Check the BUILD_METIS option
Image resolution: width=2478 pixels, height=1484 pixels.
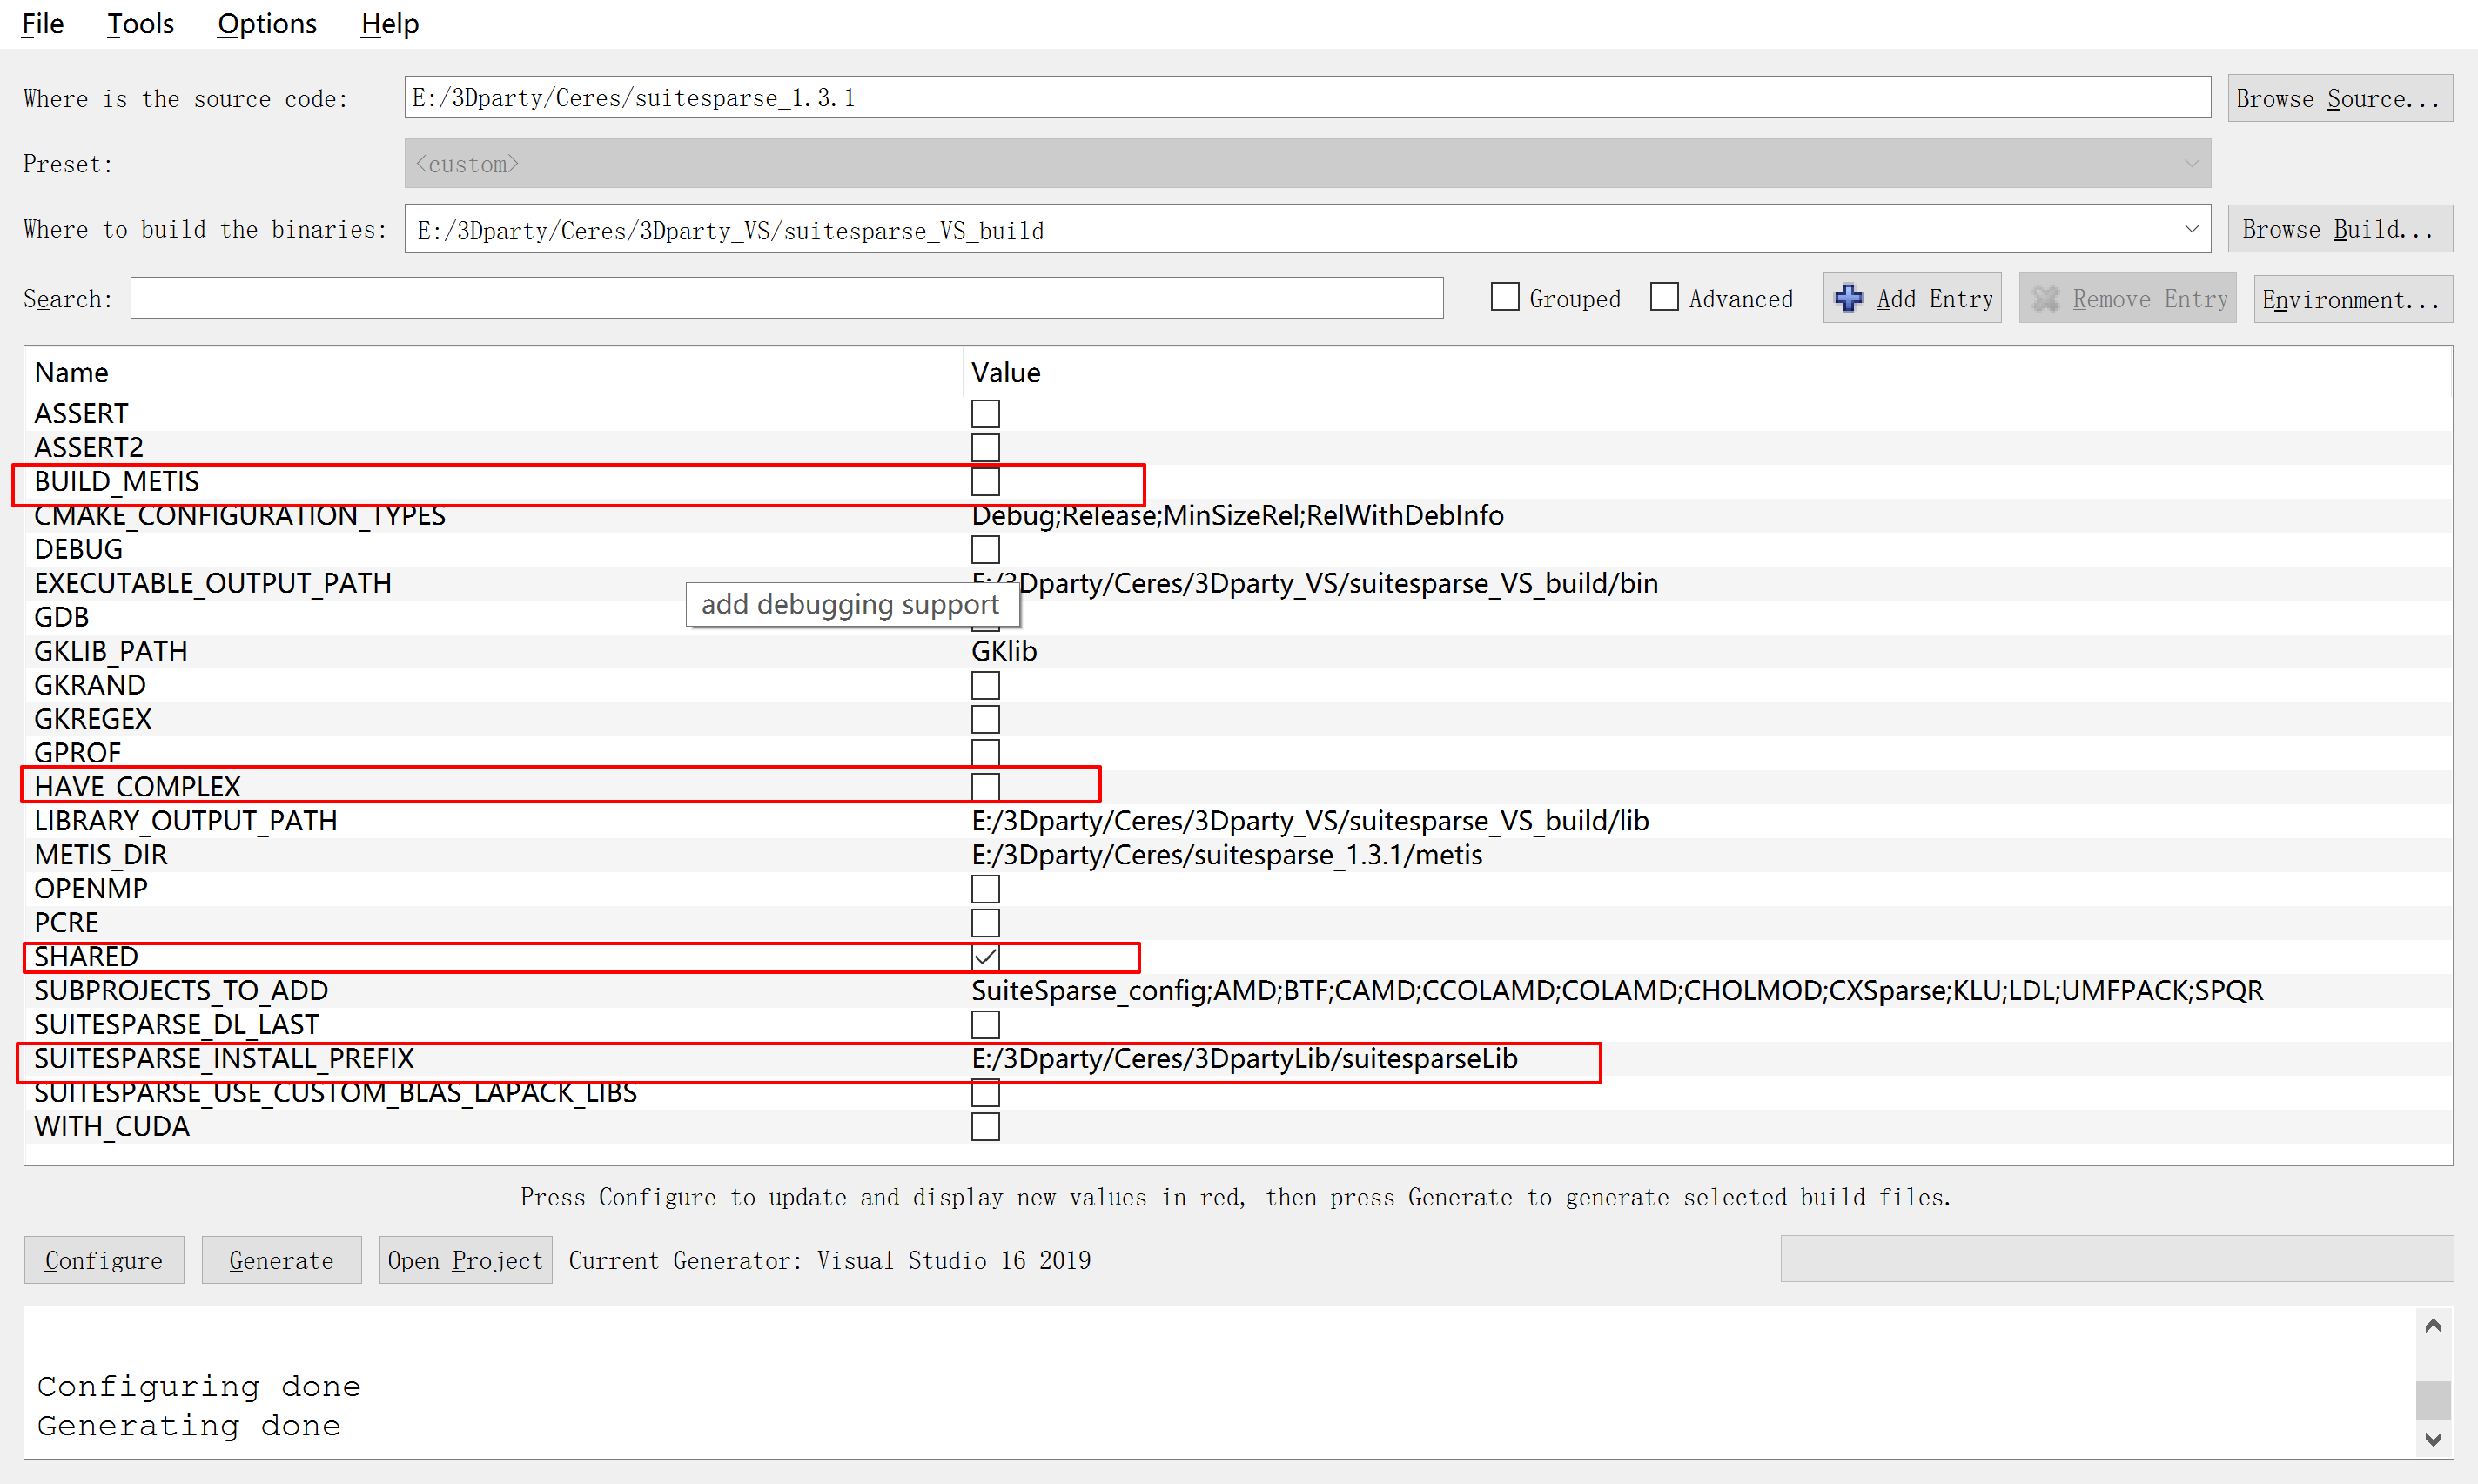tap(985, 482)
